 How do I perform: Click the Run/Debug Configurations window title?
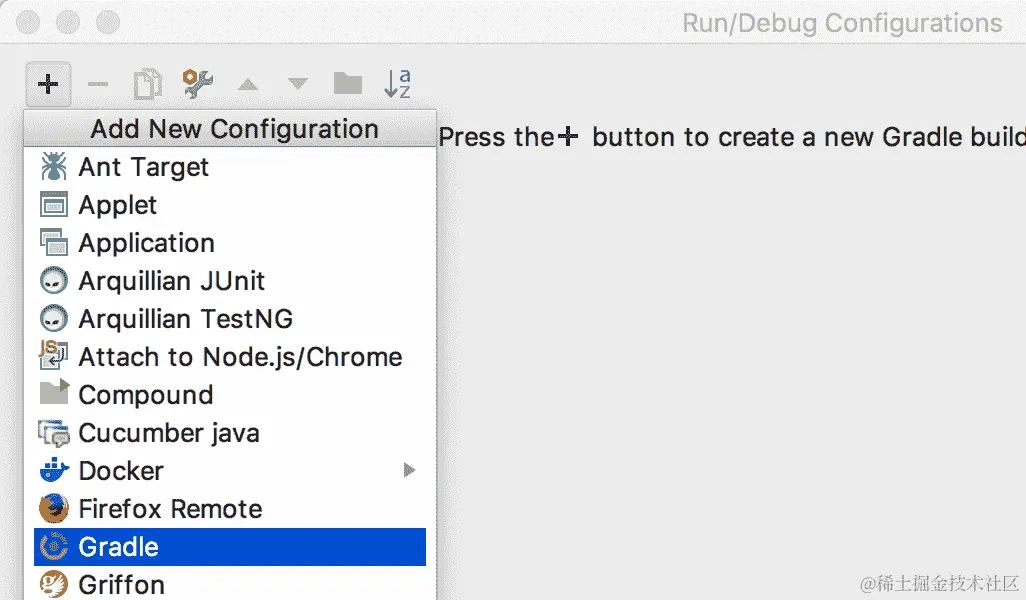coord(842,23)
